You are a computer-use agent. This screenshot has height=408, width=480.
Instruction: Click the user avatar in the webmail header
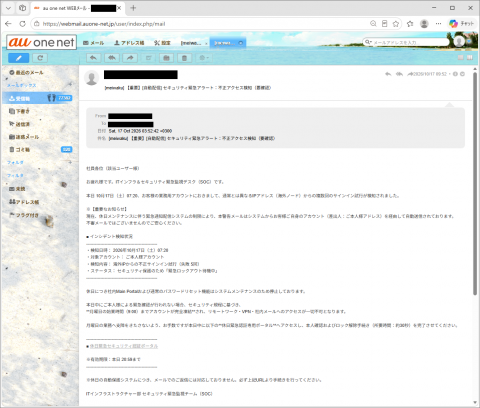point(459,41)
